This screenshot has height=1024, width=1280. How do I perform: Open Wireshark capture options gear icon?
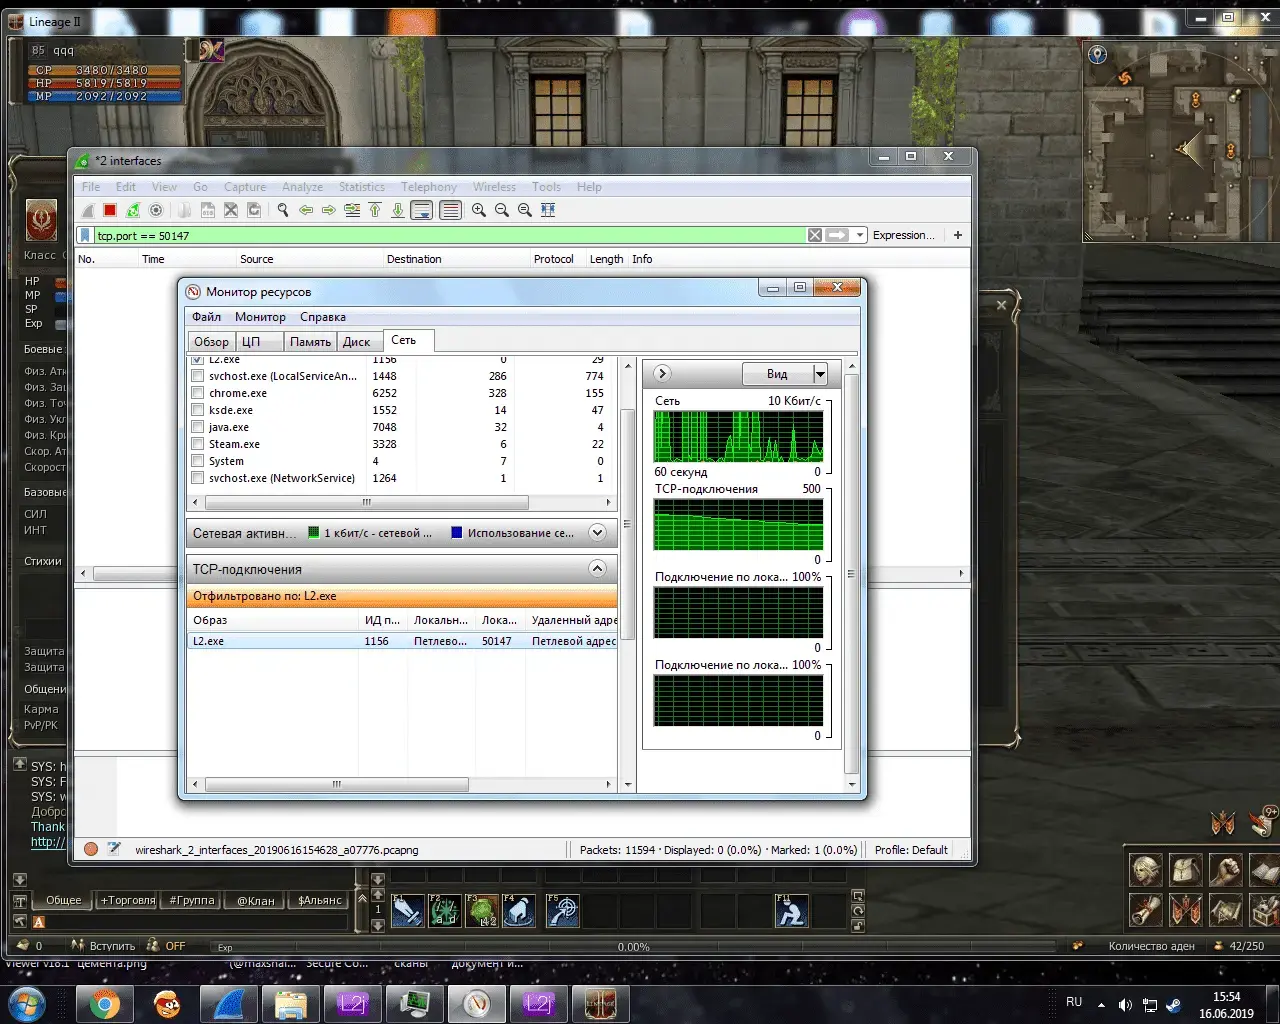coord(156,210)
